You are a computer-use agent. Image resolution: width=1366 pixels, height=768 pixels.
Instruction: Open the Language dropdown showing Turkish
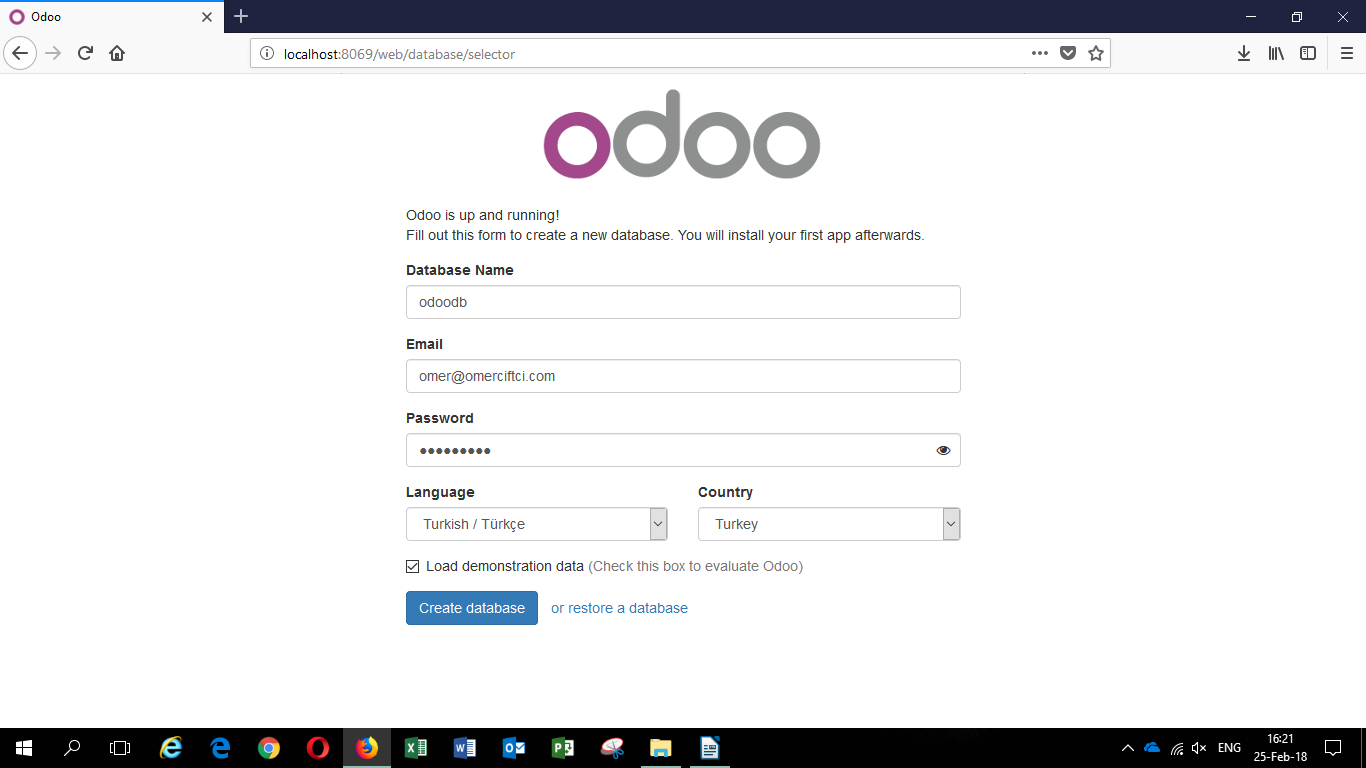click(536, 524)
